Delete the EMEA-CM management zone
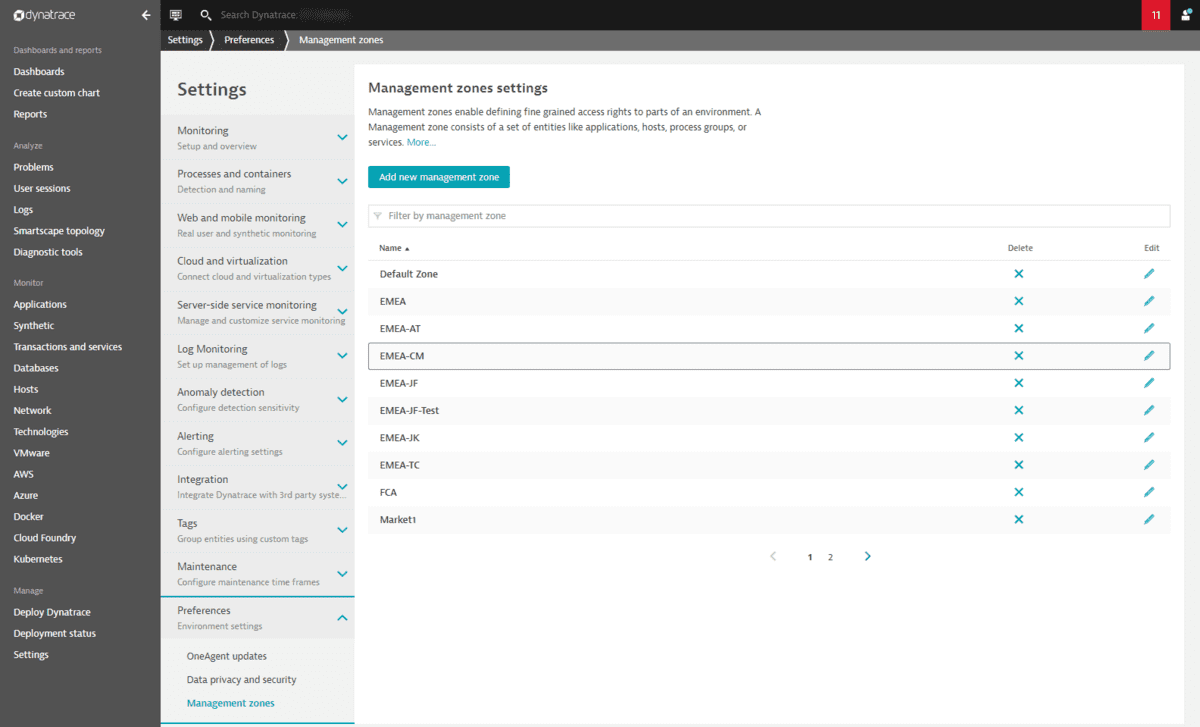The image size is (1200, 727). (1018, 355)
